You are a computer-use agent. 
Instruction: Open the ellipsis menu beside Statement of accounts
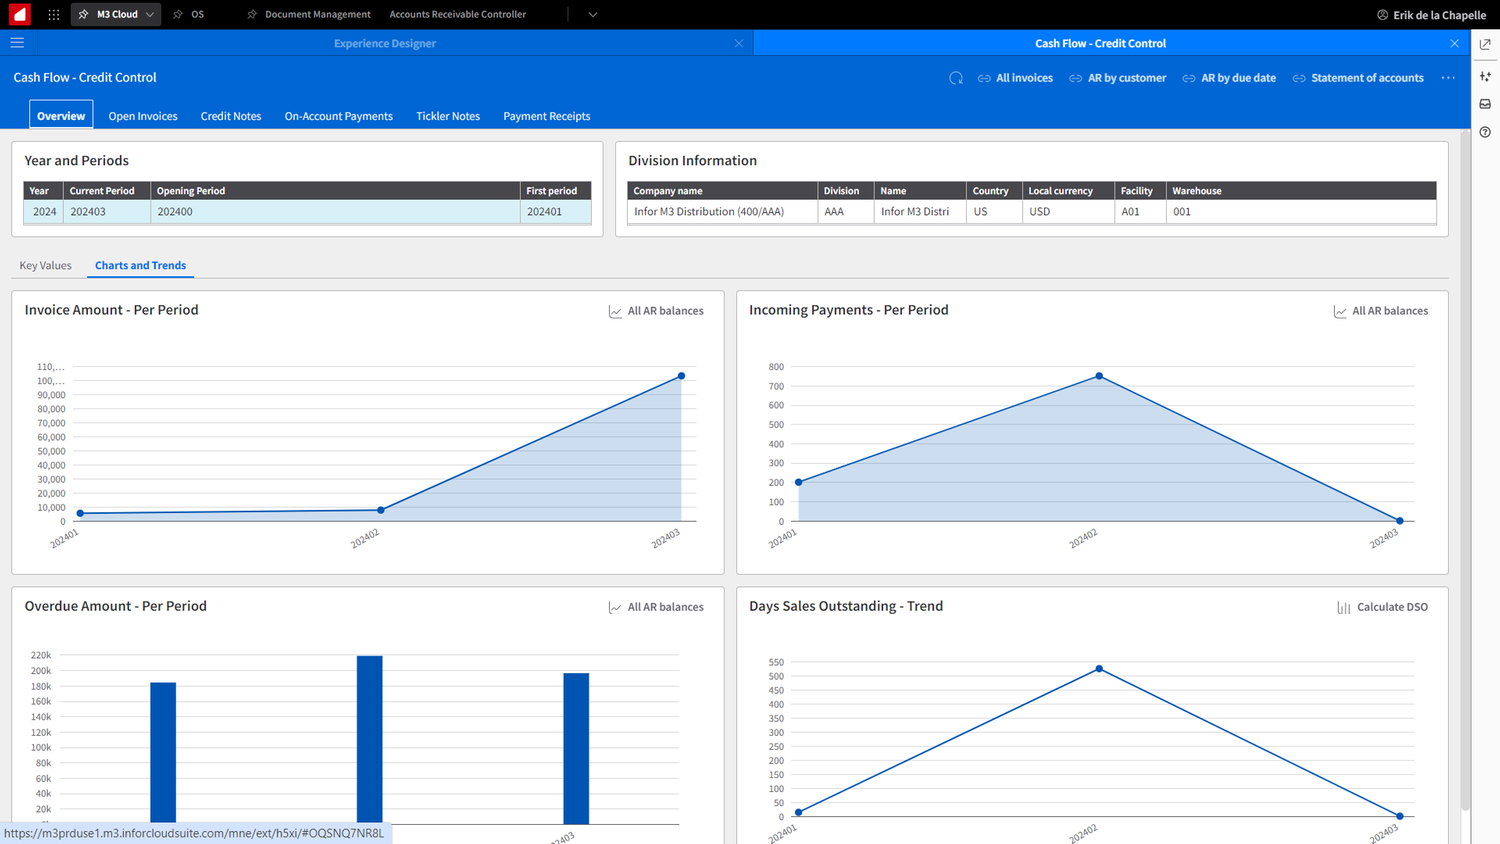(1448, 77)
